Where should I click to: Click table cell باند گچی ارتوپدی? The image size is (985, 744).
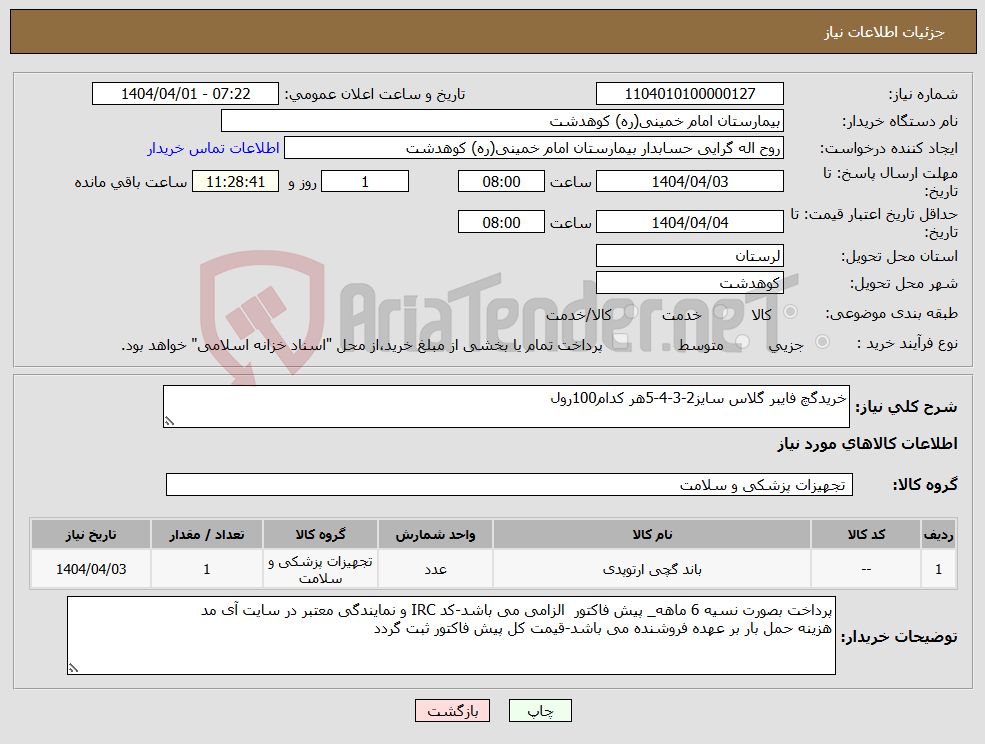pos(652,569)
